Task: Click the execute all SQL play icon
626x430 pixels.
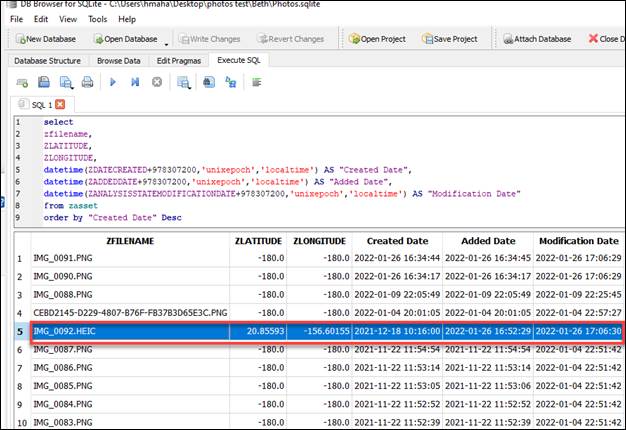Action: click(x=111, y=82)
